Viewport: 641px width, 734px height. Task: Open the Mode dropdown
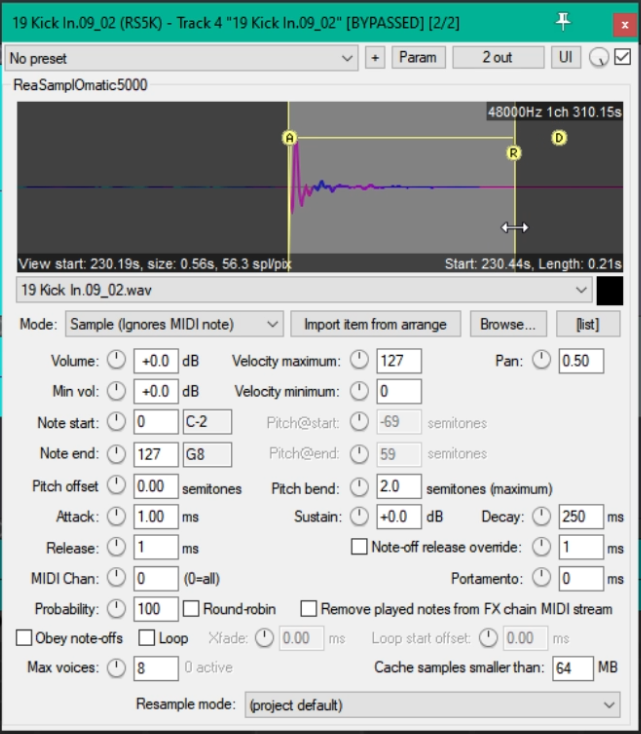coord(174,324)
